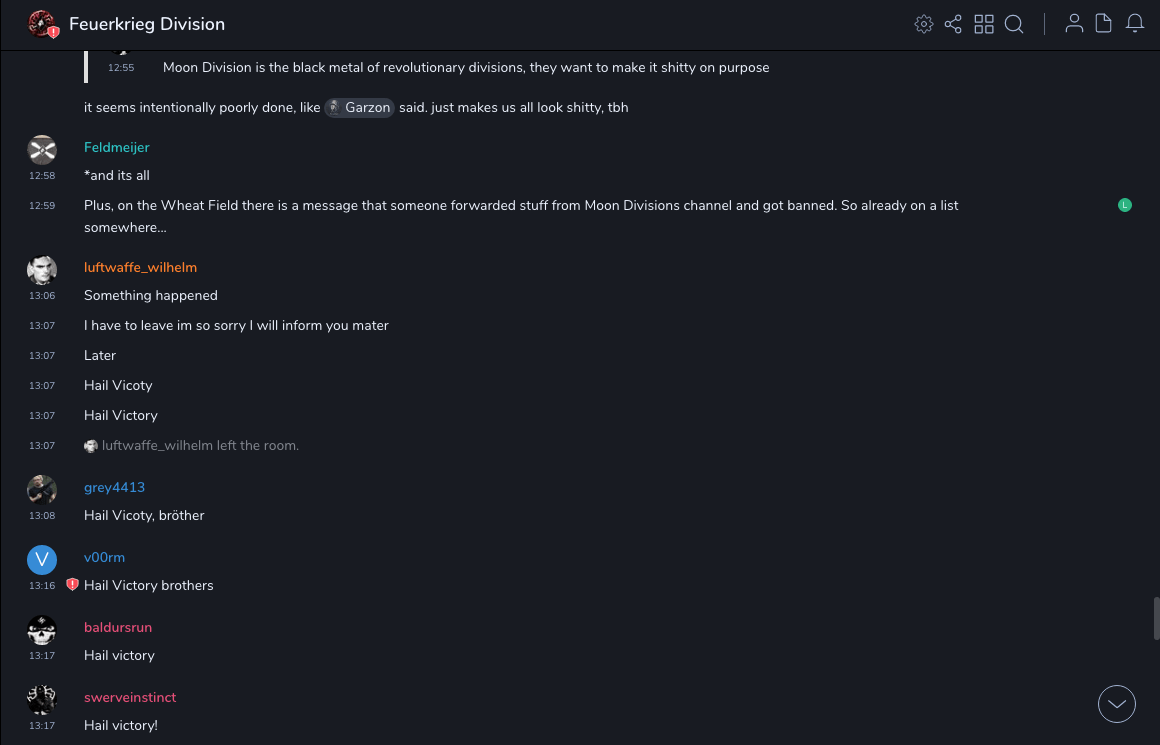
Task: Jump to latest messages down arrow
Action: click(x=1117, y=704)
